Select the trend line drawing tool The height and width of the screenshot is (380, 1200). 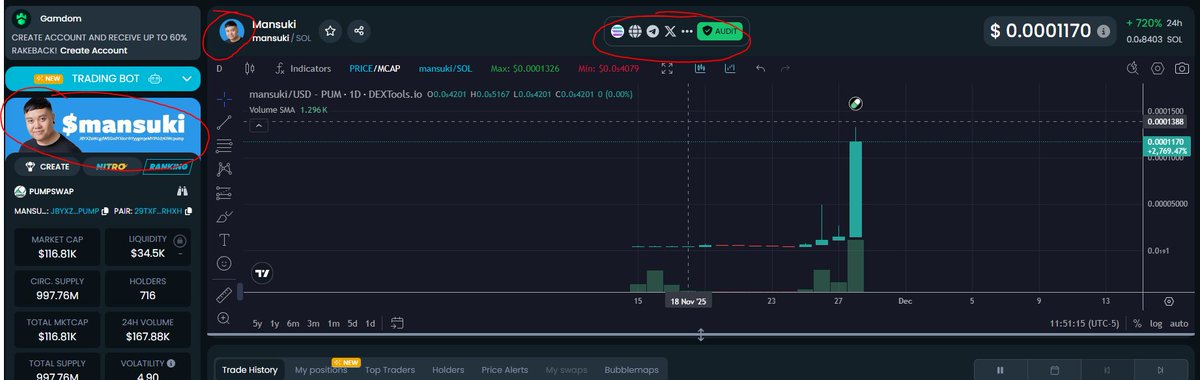[225, 122]
